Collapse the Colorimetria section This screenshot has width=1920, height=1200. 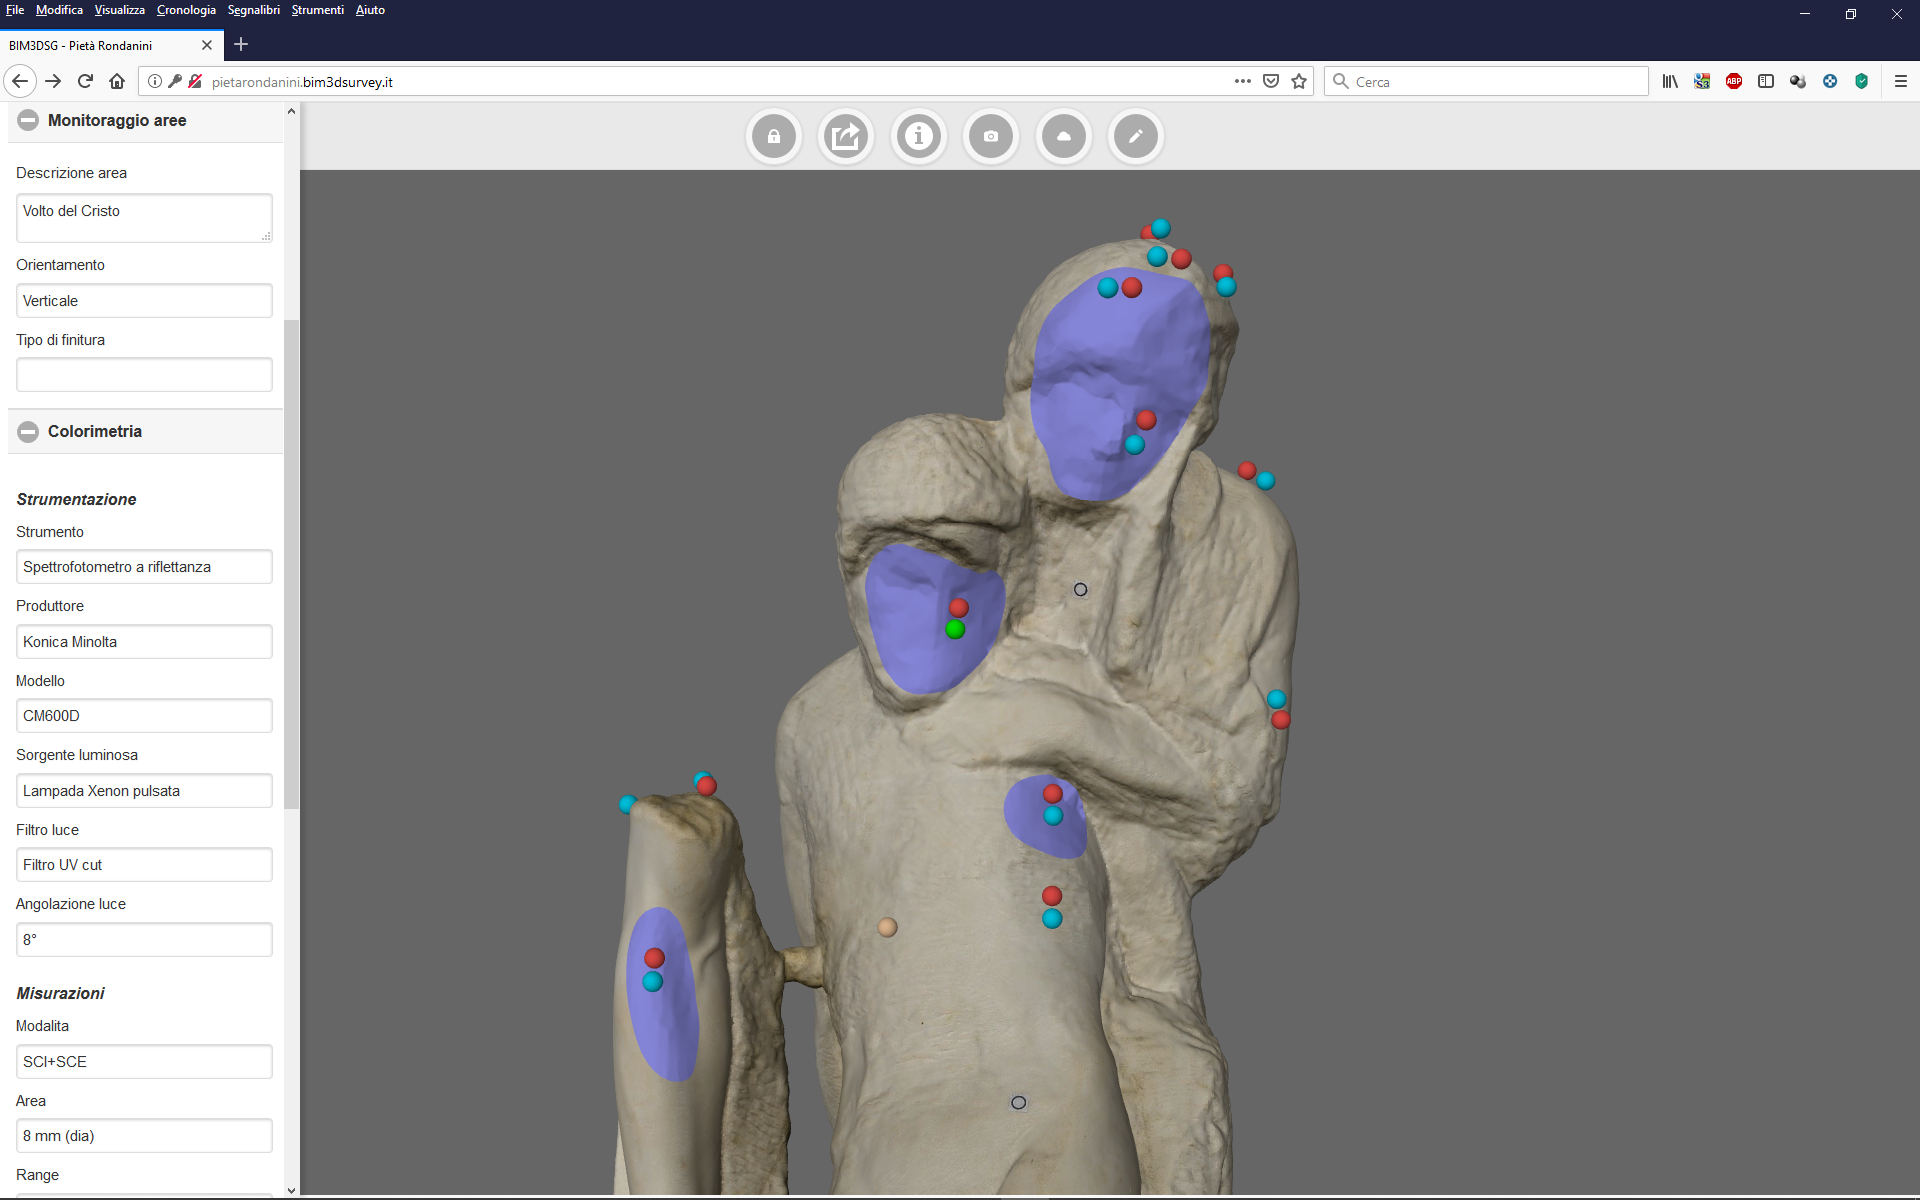click(x=28, y=431)
